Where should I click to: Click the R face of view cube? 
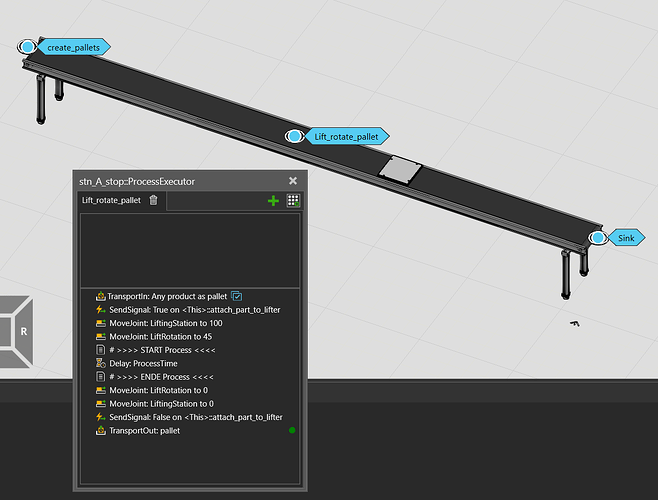22,329
